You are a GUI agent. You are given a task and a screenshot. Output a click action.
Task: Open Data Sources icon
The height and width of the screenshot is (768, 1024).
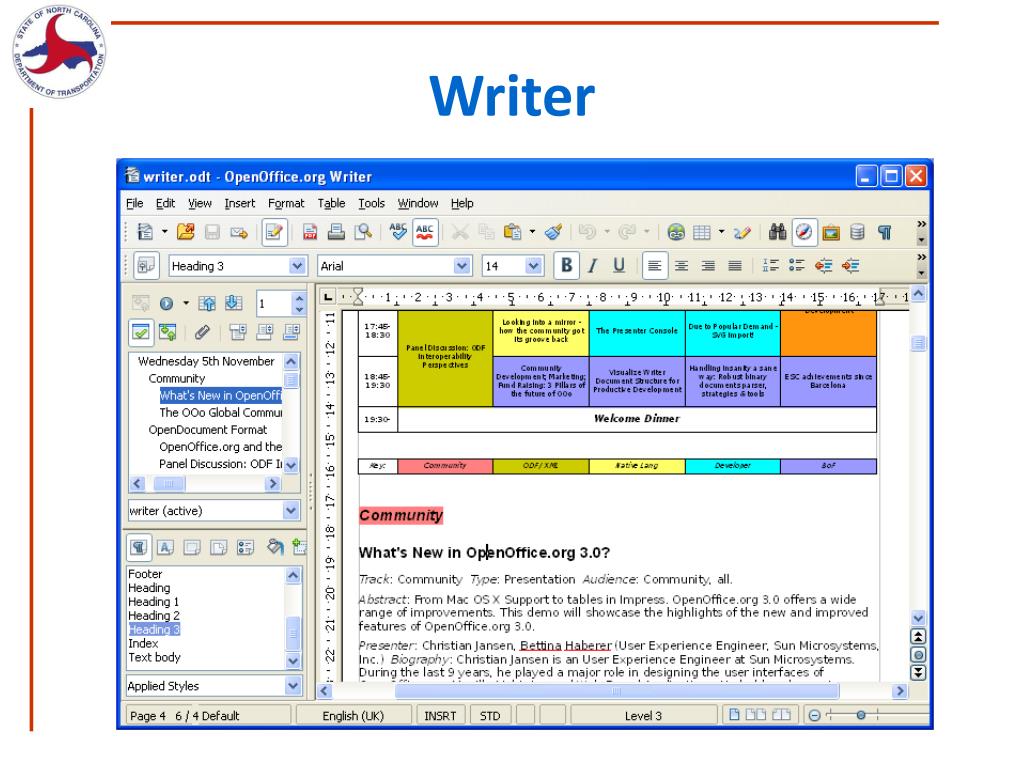point(857,232)
